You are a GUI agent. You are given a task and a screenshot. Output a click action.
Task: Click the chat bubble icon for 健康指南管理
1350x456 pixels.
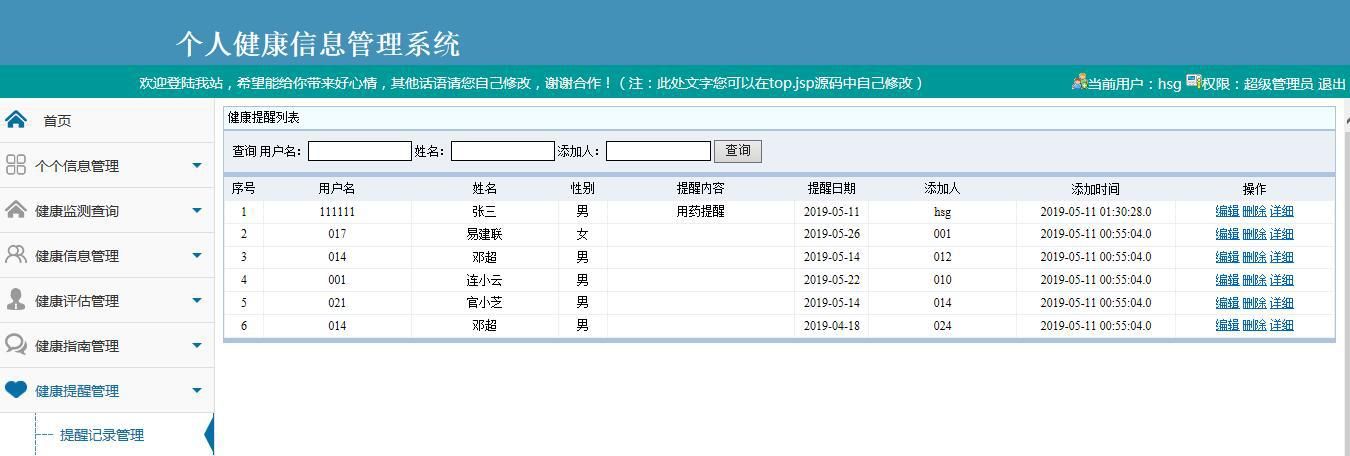pyautogui.click(x=16, y=344)
